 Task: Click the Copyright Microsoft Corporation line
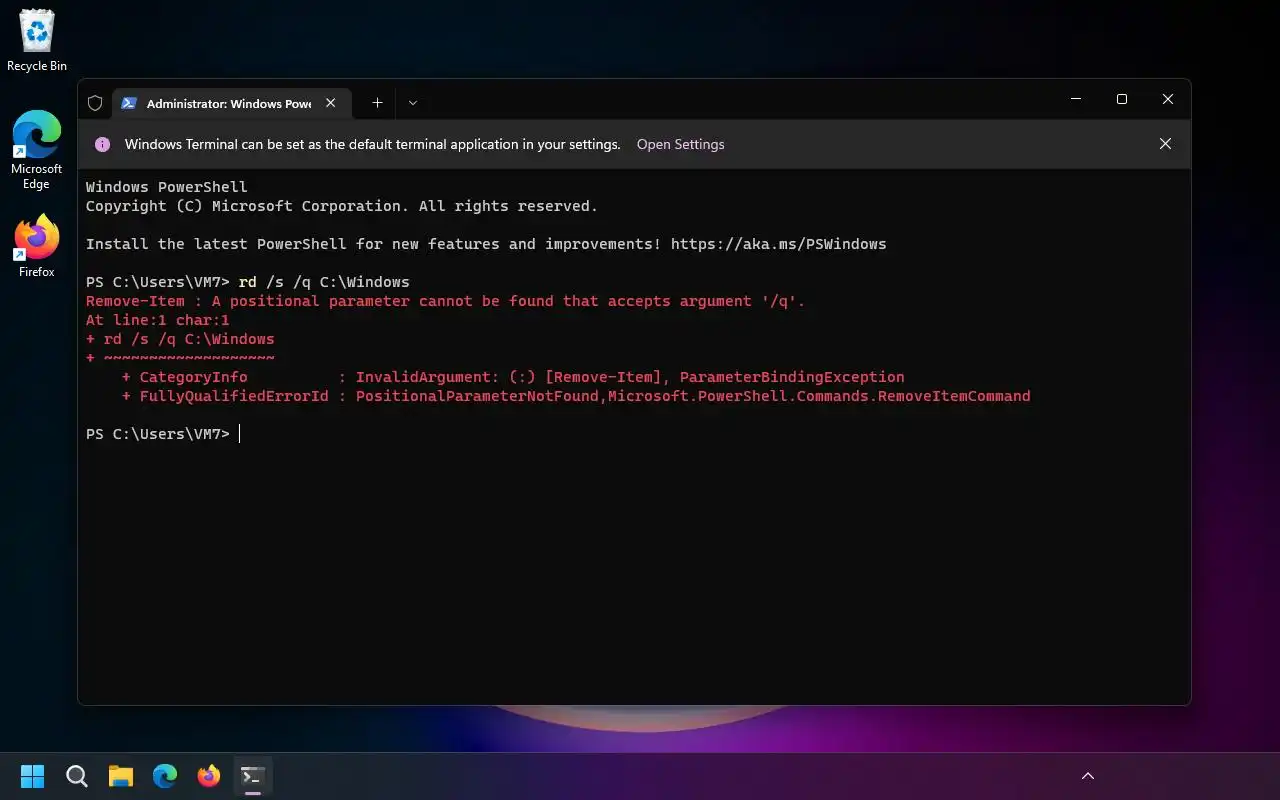point(342,206)
